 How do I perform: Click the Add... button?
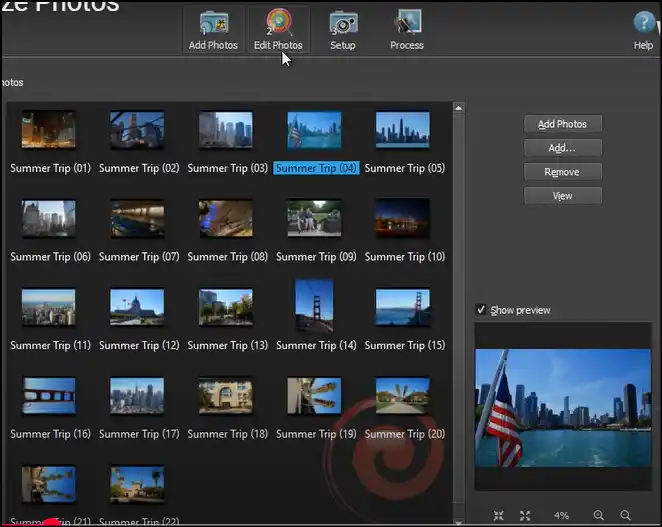pos(563,148)
